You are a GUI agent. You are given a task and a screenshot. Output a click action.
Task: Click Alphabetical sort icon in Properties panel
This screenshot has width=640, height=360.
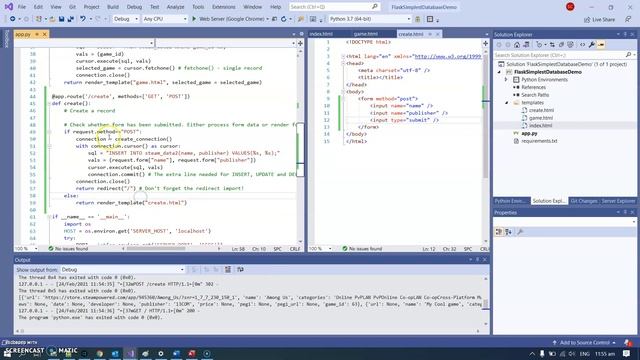pos(508,232)
